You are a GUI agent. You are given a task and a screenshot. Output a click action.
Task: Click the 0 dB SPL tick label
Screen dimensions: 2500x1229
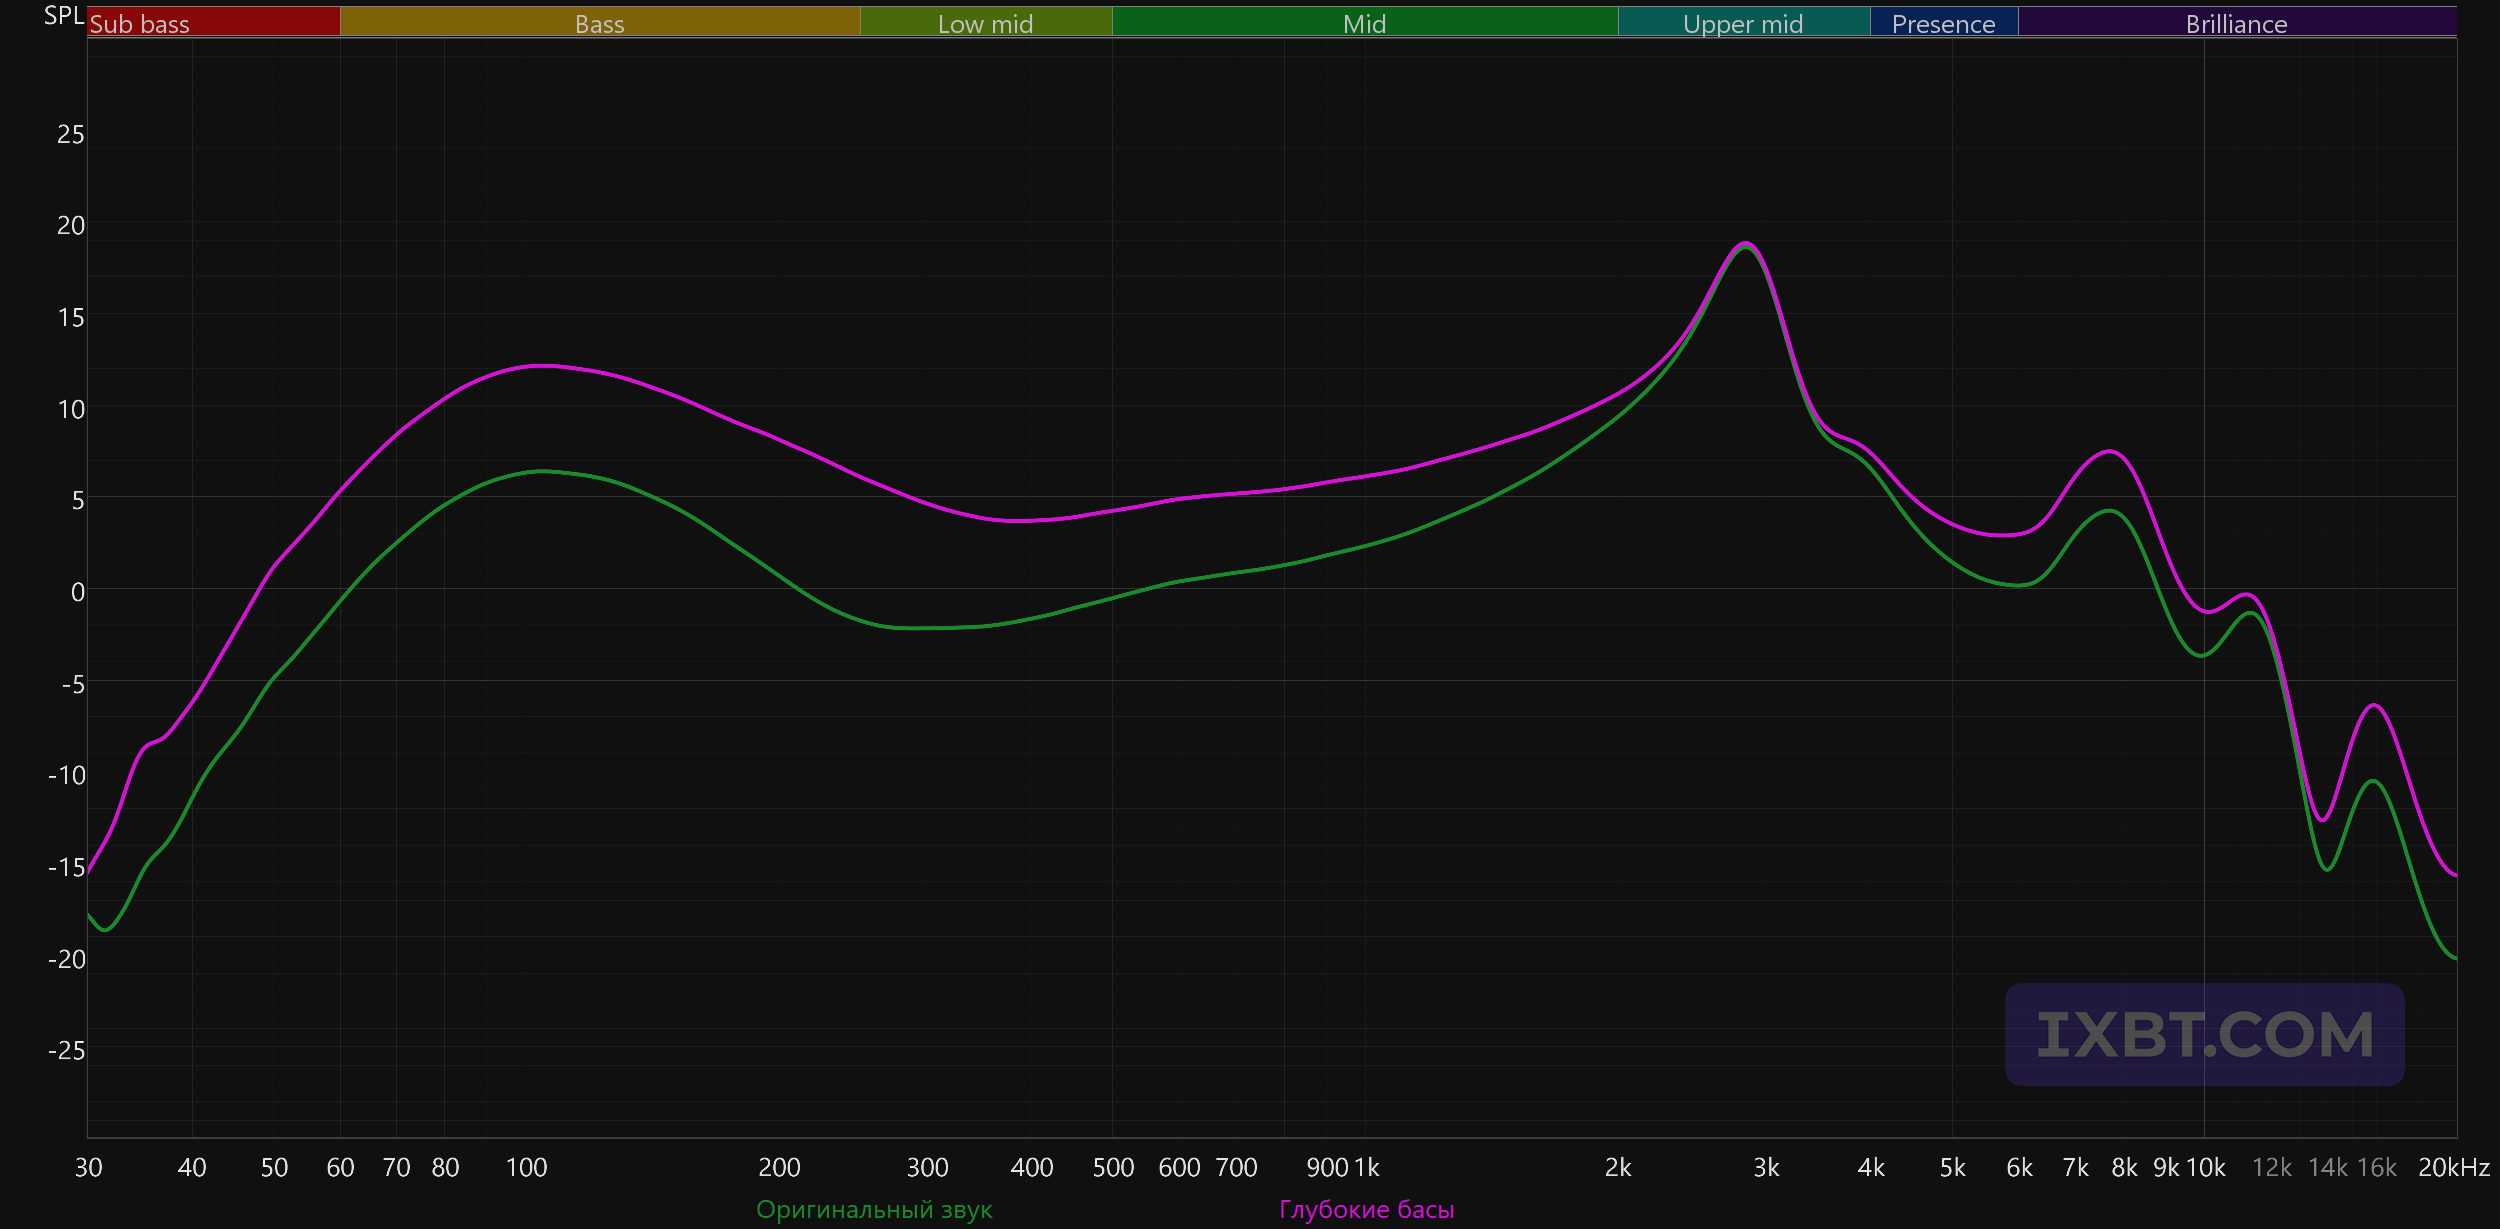[x=77, y=592]
